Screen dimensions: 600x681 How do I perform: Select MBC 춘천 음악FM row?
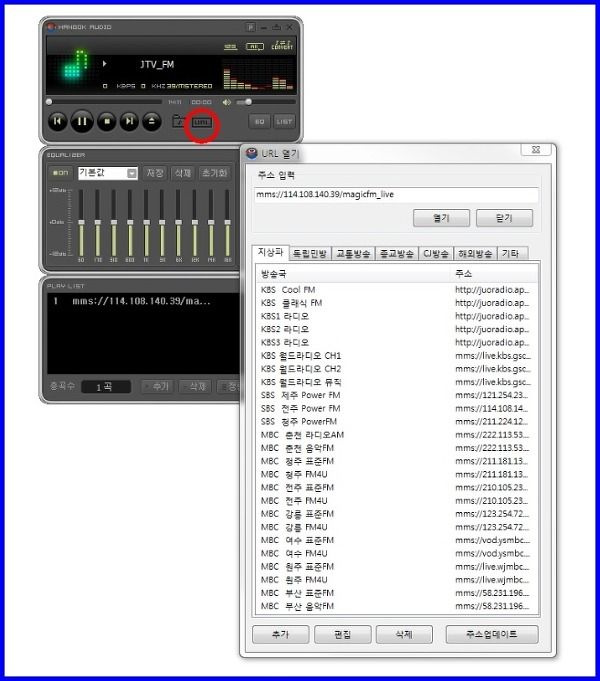point(397,448)
